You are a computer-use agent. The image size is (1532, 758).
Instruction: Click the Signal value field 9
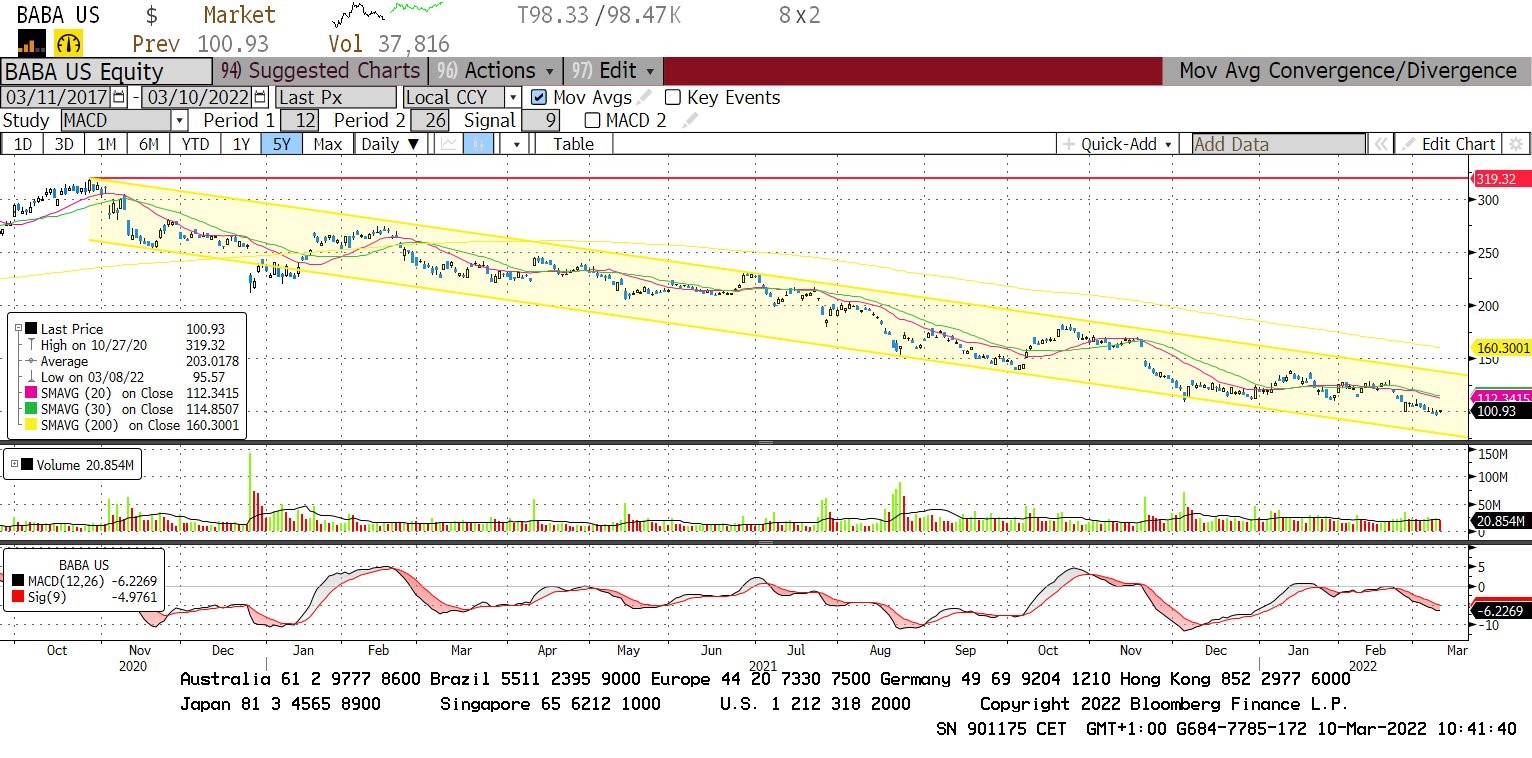(540, 120)
